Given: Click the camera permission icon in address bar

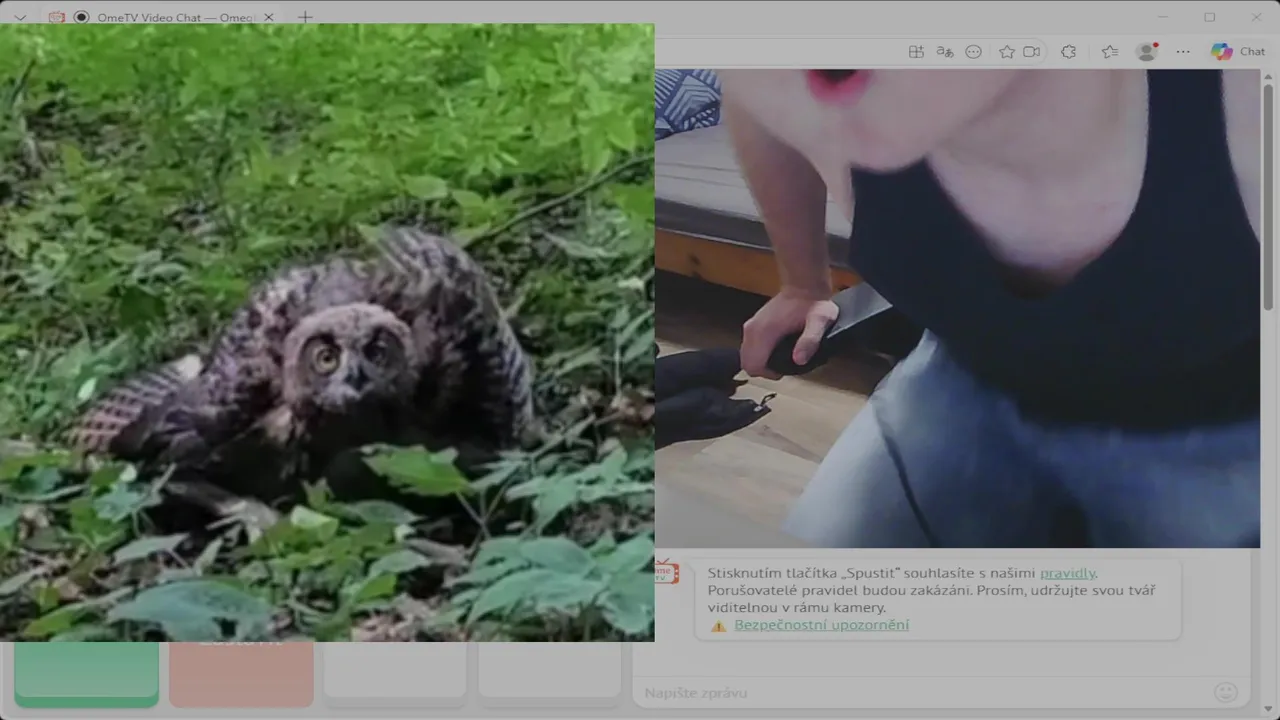Looking at the screenshot, I should (x=1032, y=52).
